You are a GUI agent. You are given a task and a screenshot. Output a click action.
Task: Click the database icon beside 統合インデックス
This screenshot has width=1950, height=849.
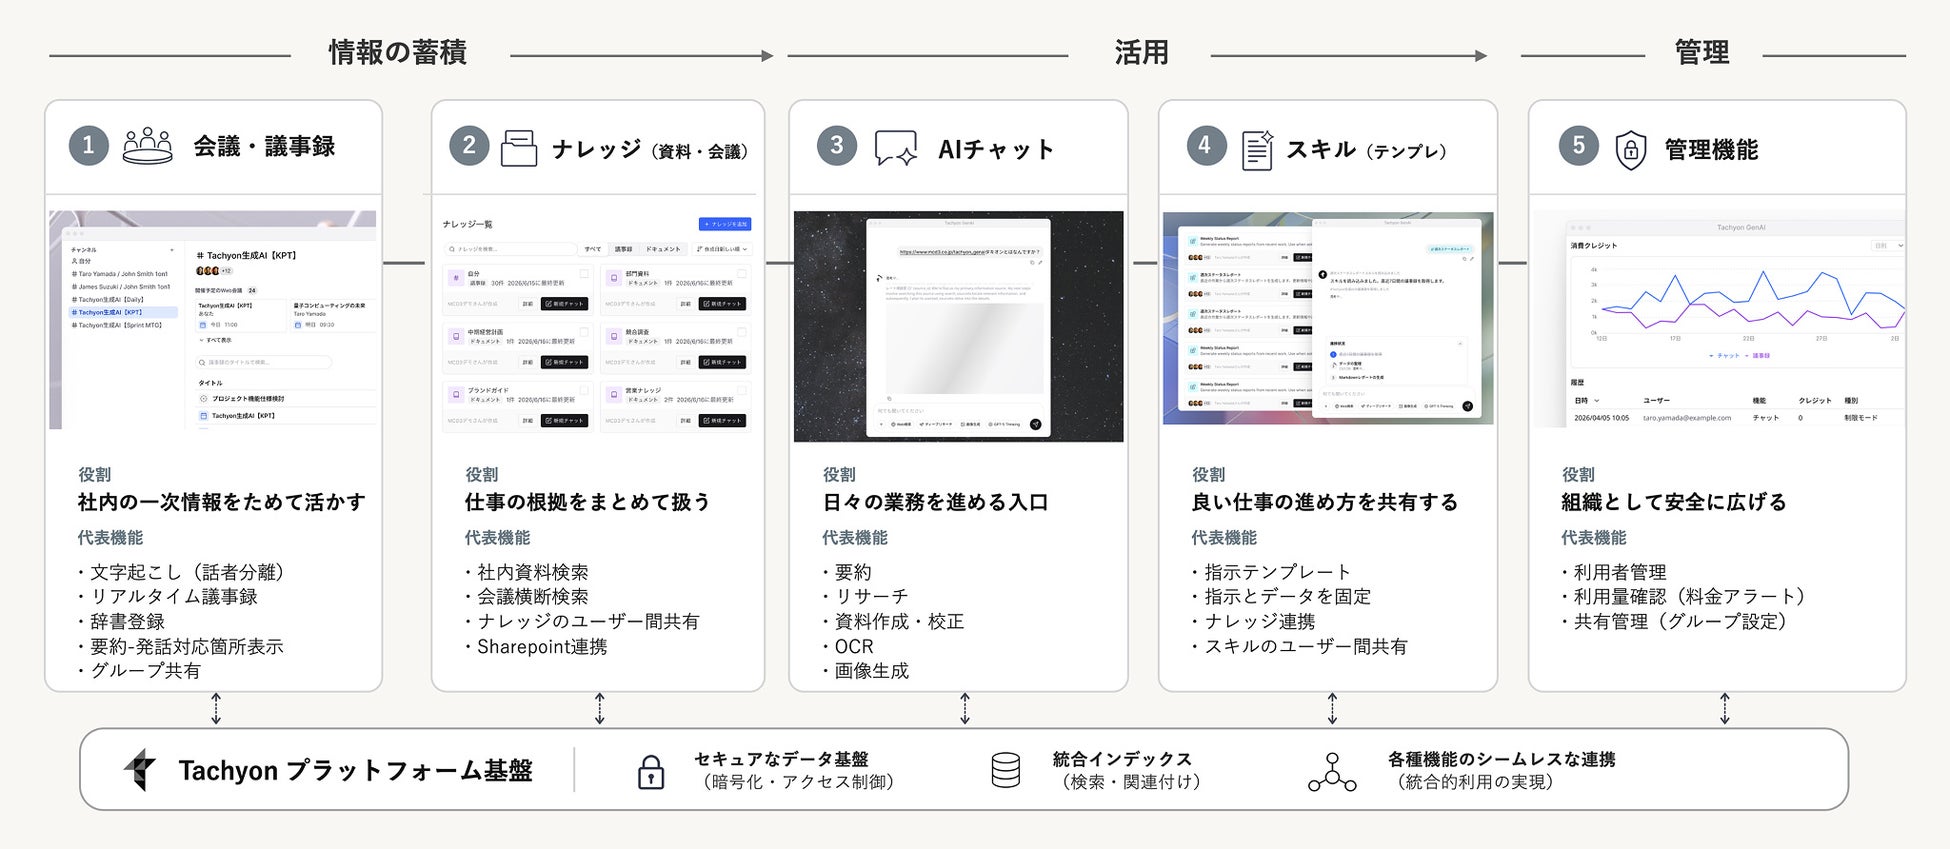(1005, 771)
